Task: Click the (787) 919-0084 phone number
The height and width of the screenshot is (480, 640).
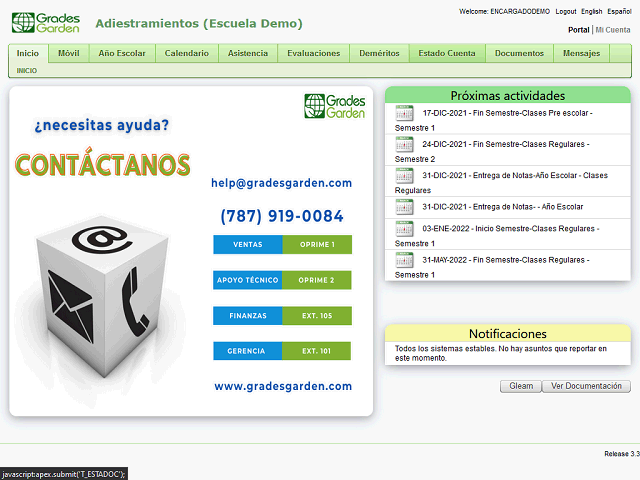Action: (x=282, y=216)
